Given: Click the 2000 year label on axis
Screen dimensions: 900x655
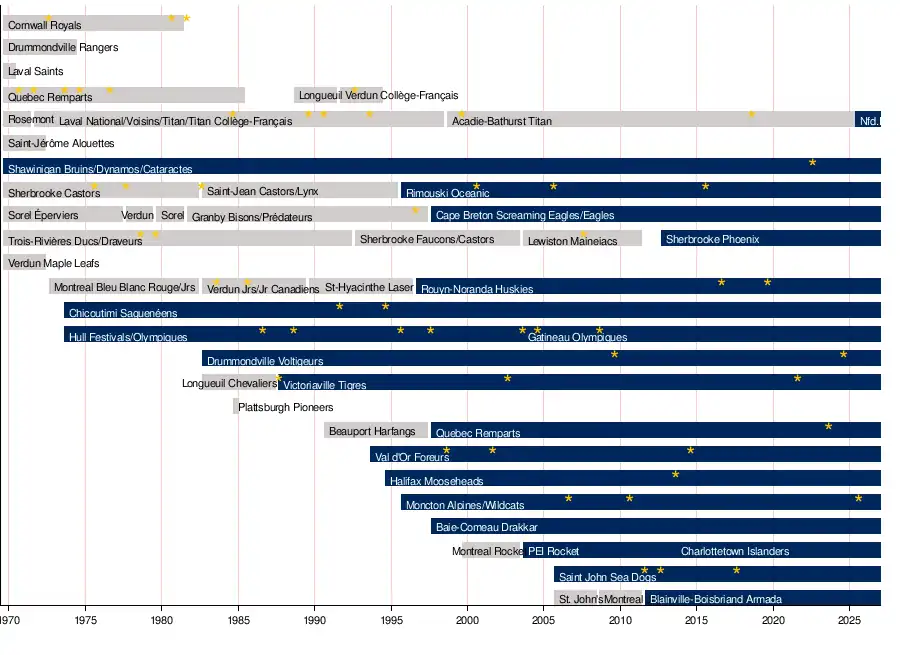Looking at the screenshot, I should click(468, 621).
